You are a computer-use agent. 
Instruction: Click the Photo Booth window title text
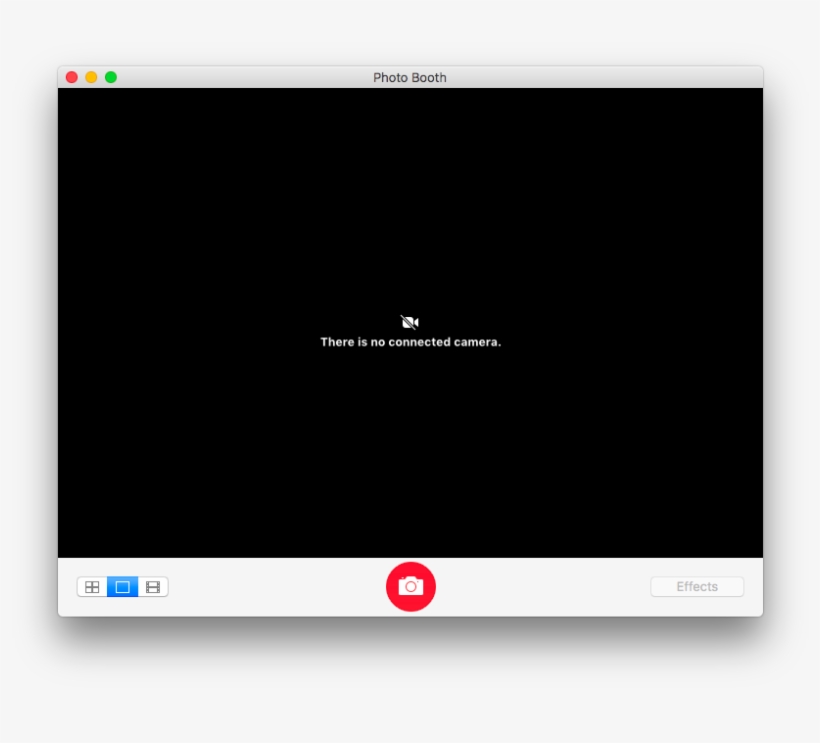coord(410,77)
